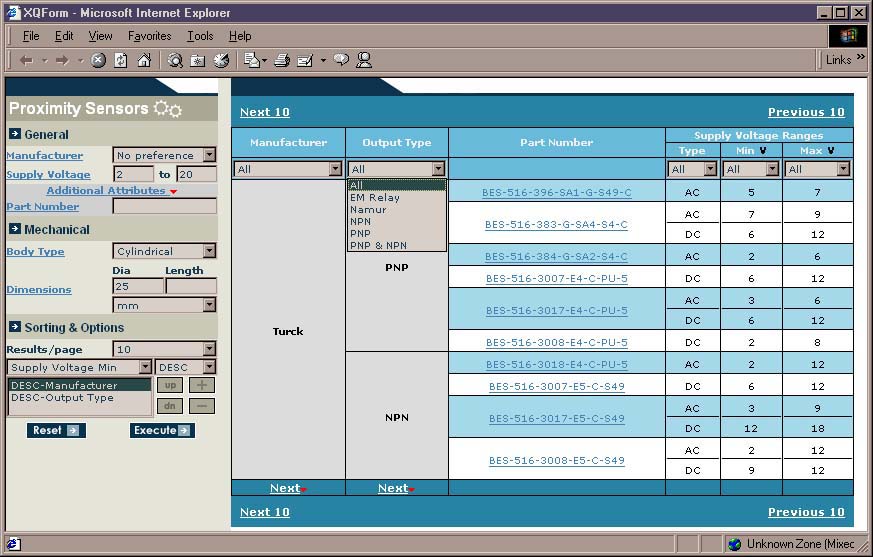Open the Favorites menu

point(149,36)
